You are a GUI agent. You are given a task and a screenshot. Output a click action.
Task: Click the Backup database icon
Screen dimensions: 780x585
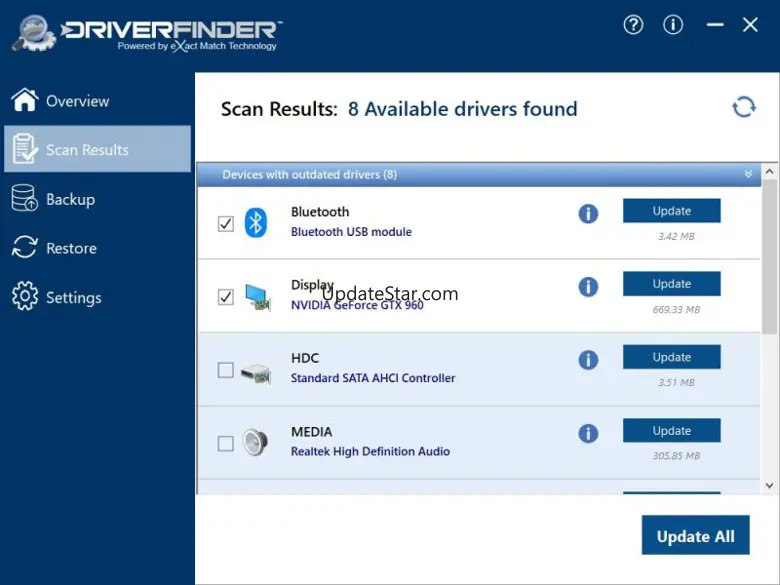[x=25, y=198]
